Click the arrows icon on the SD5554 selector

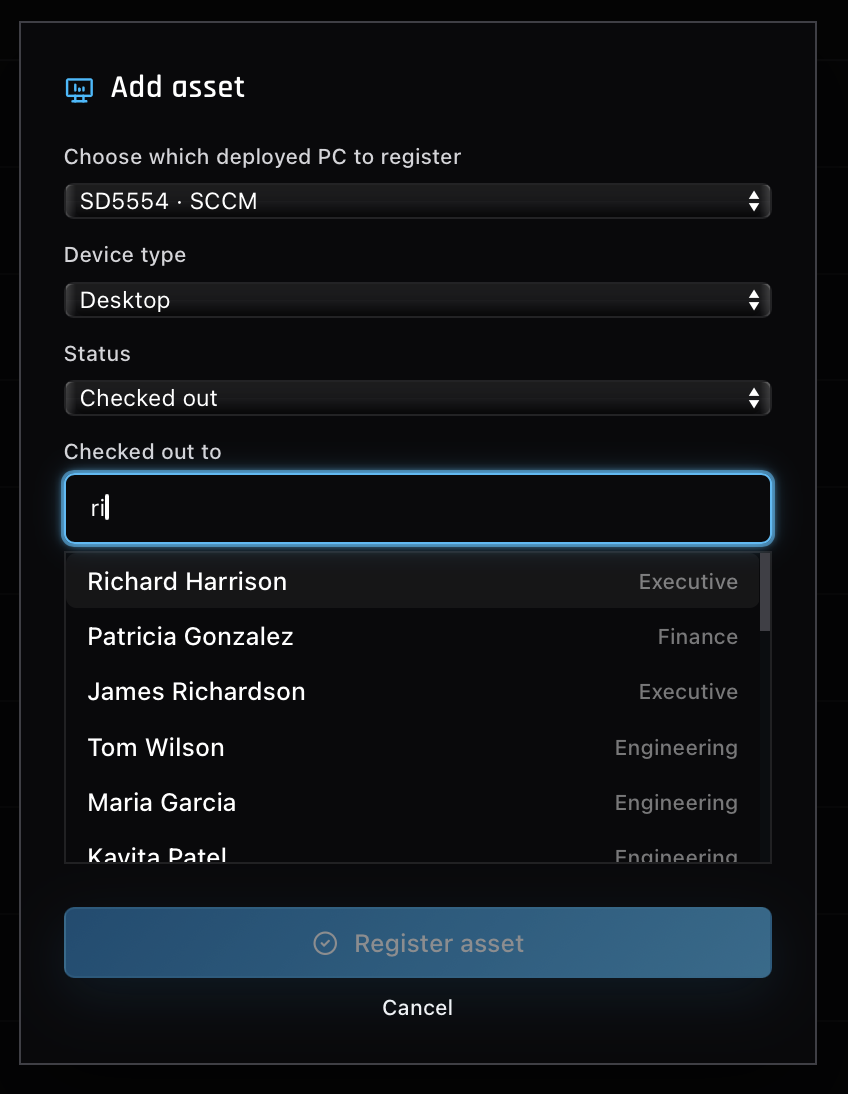[754, 201]
